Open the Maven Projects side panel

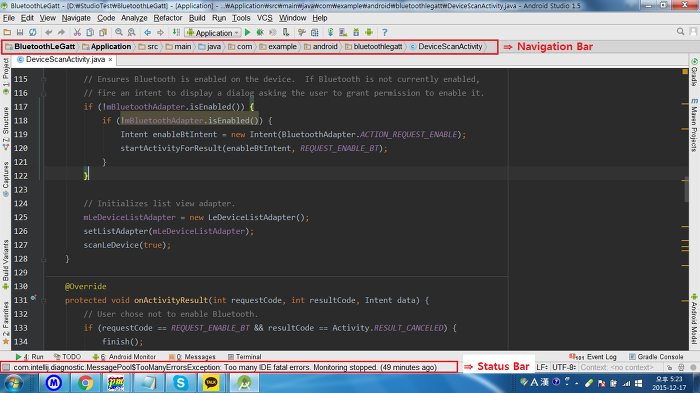coord(694,125)
